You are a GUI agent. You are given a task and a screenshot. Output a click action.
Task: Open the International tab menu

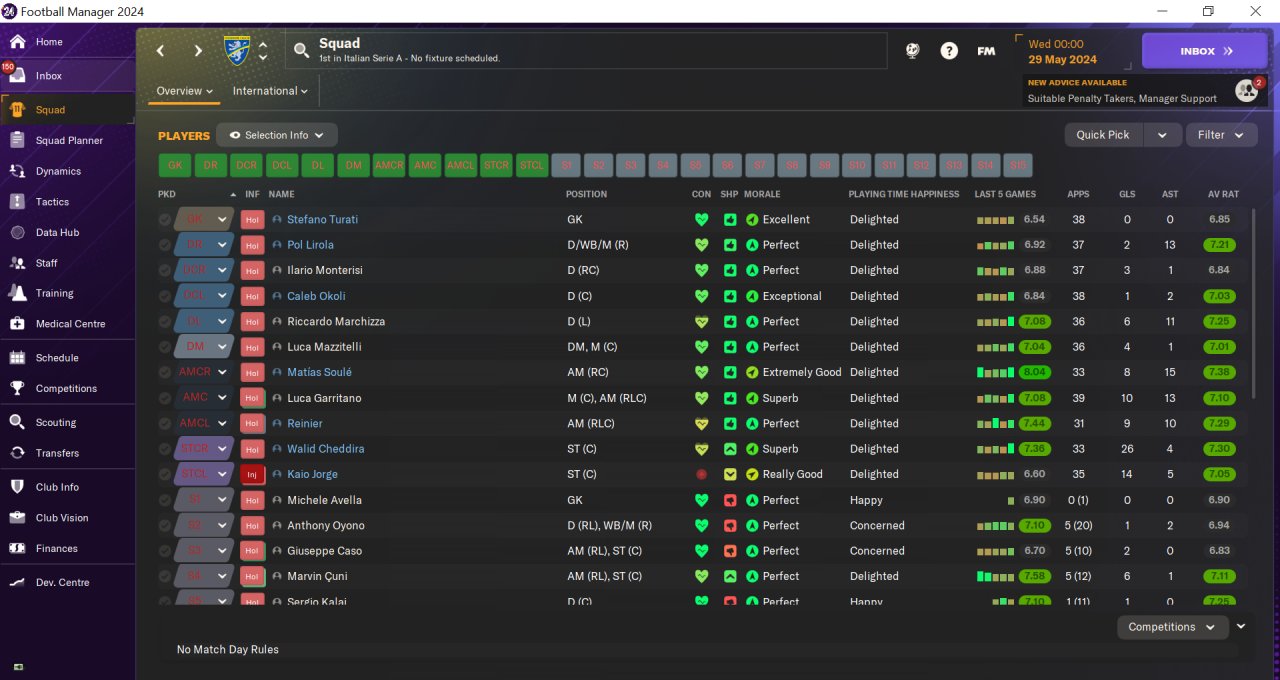[x=270, y=91]
